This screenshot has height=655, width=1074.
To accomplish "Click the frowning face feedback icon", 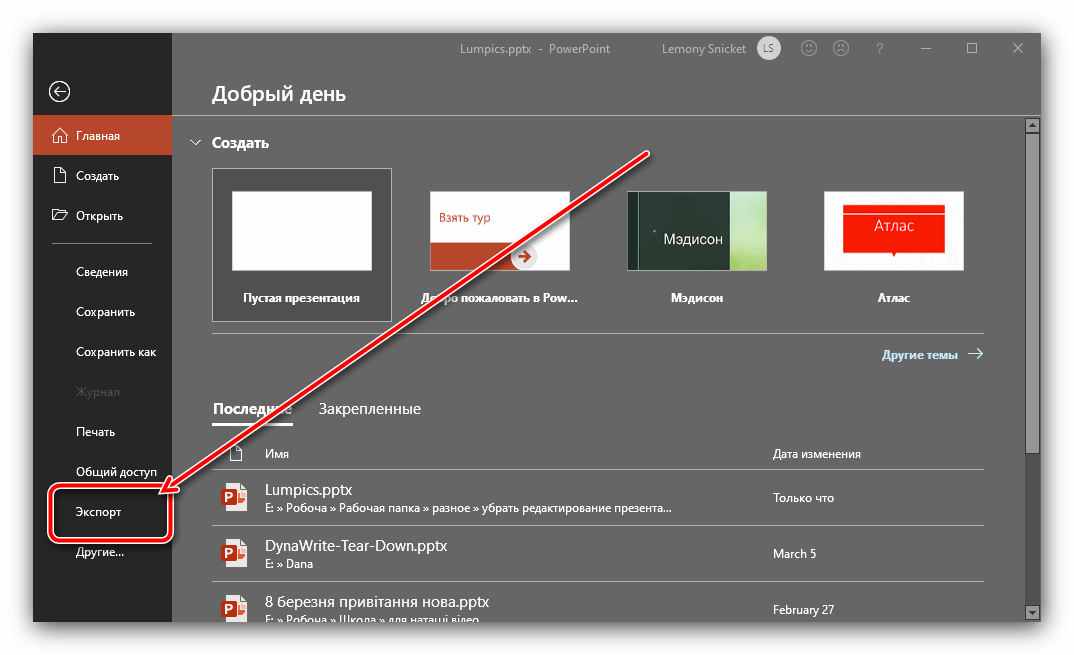I will pyautogui.click(x=841, y=48).
